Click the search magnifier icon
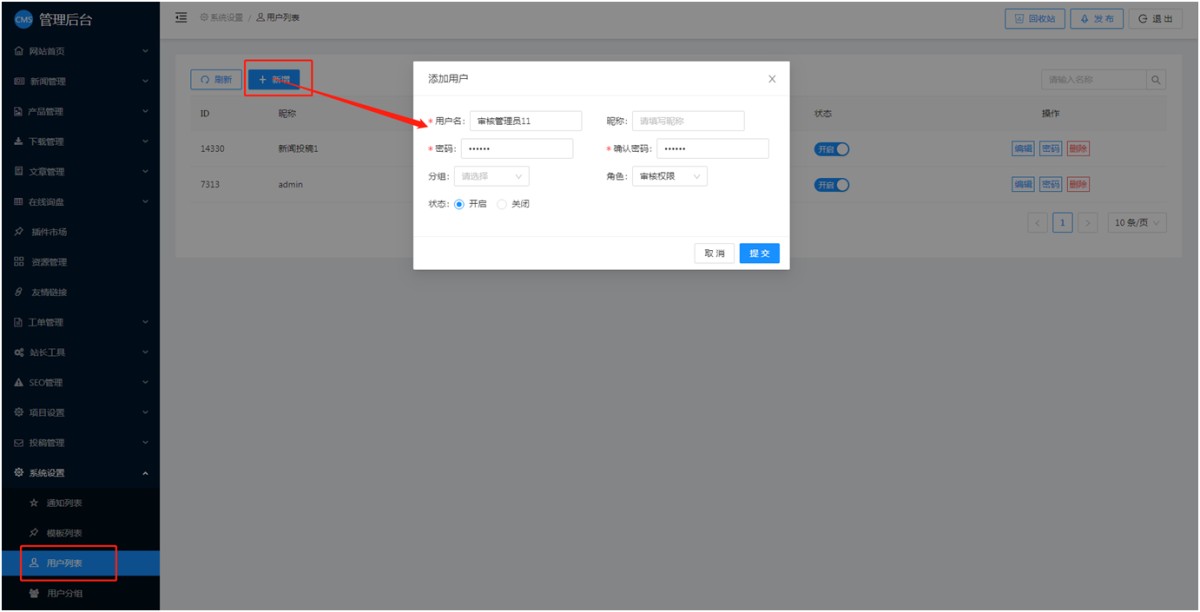1200x612 pixels. (x=1156, y=80)
